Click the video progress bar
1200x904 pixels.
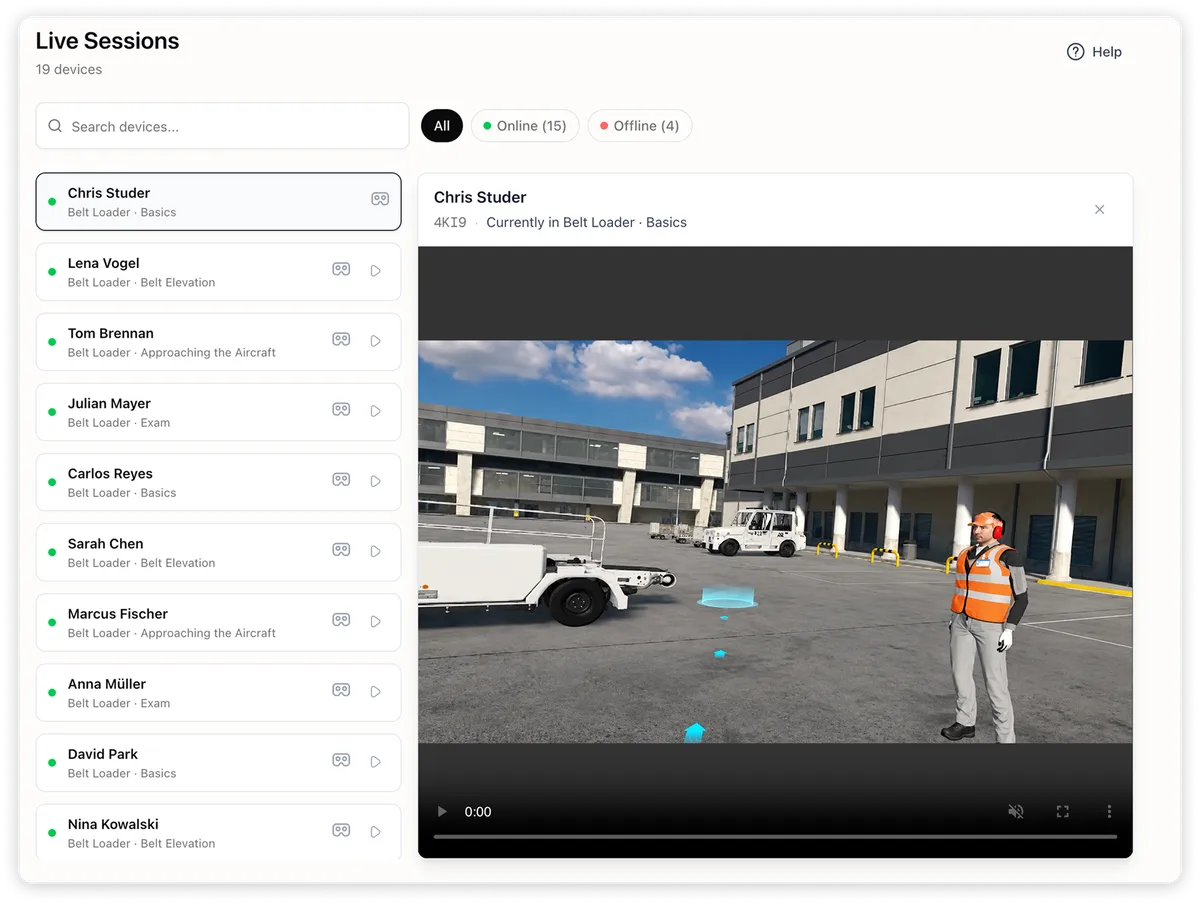click(x=775, y=836)
